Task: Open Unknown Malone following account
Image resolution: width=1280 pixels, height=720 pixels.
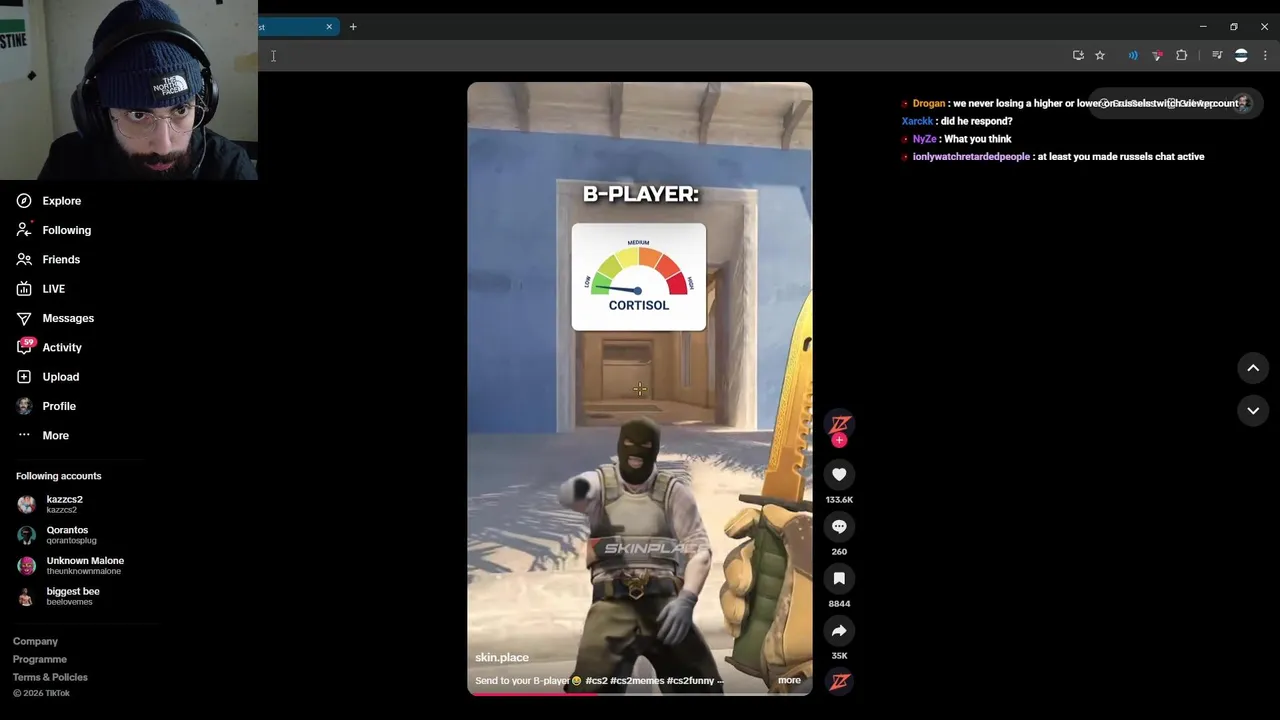Action: click(70, 565)
